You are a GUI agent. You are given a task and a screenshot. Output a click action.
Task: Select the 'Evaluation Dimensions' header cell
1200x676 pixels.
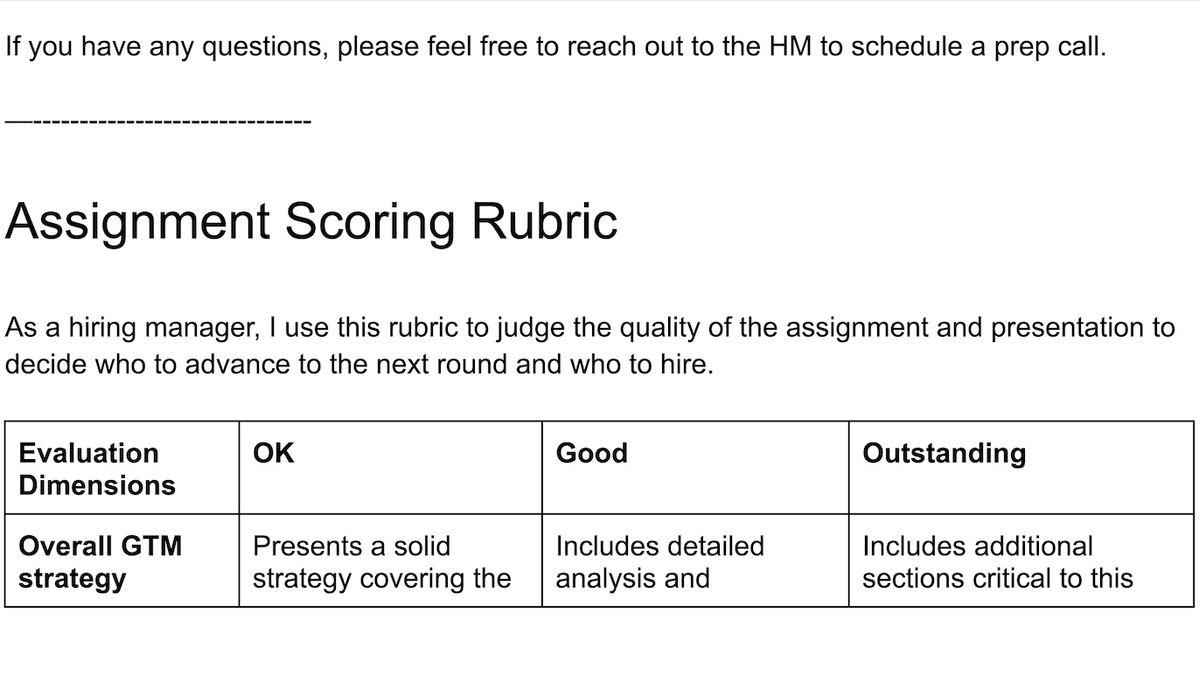click(x=122, y=468)
